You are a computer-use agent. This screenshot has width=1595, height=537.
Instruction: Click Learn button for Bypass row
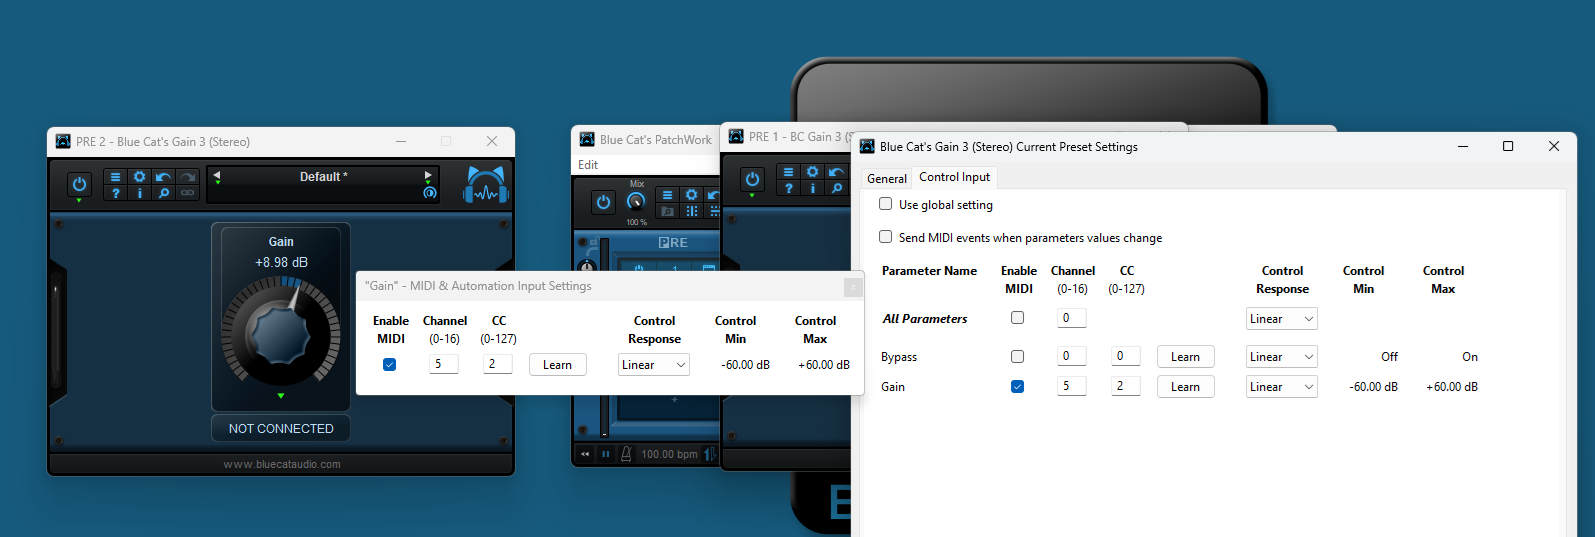[1186, 357]
